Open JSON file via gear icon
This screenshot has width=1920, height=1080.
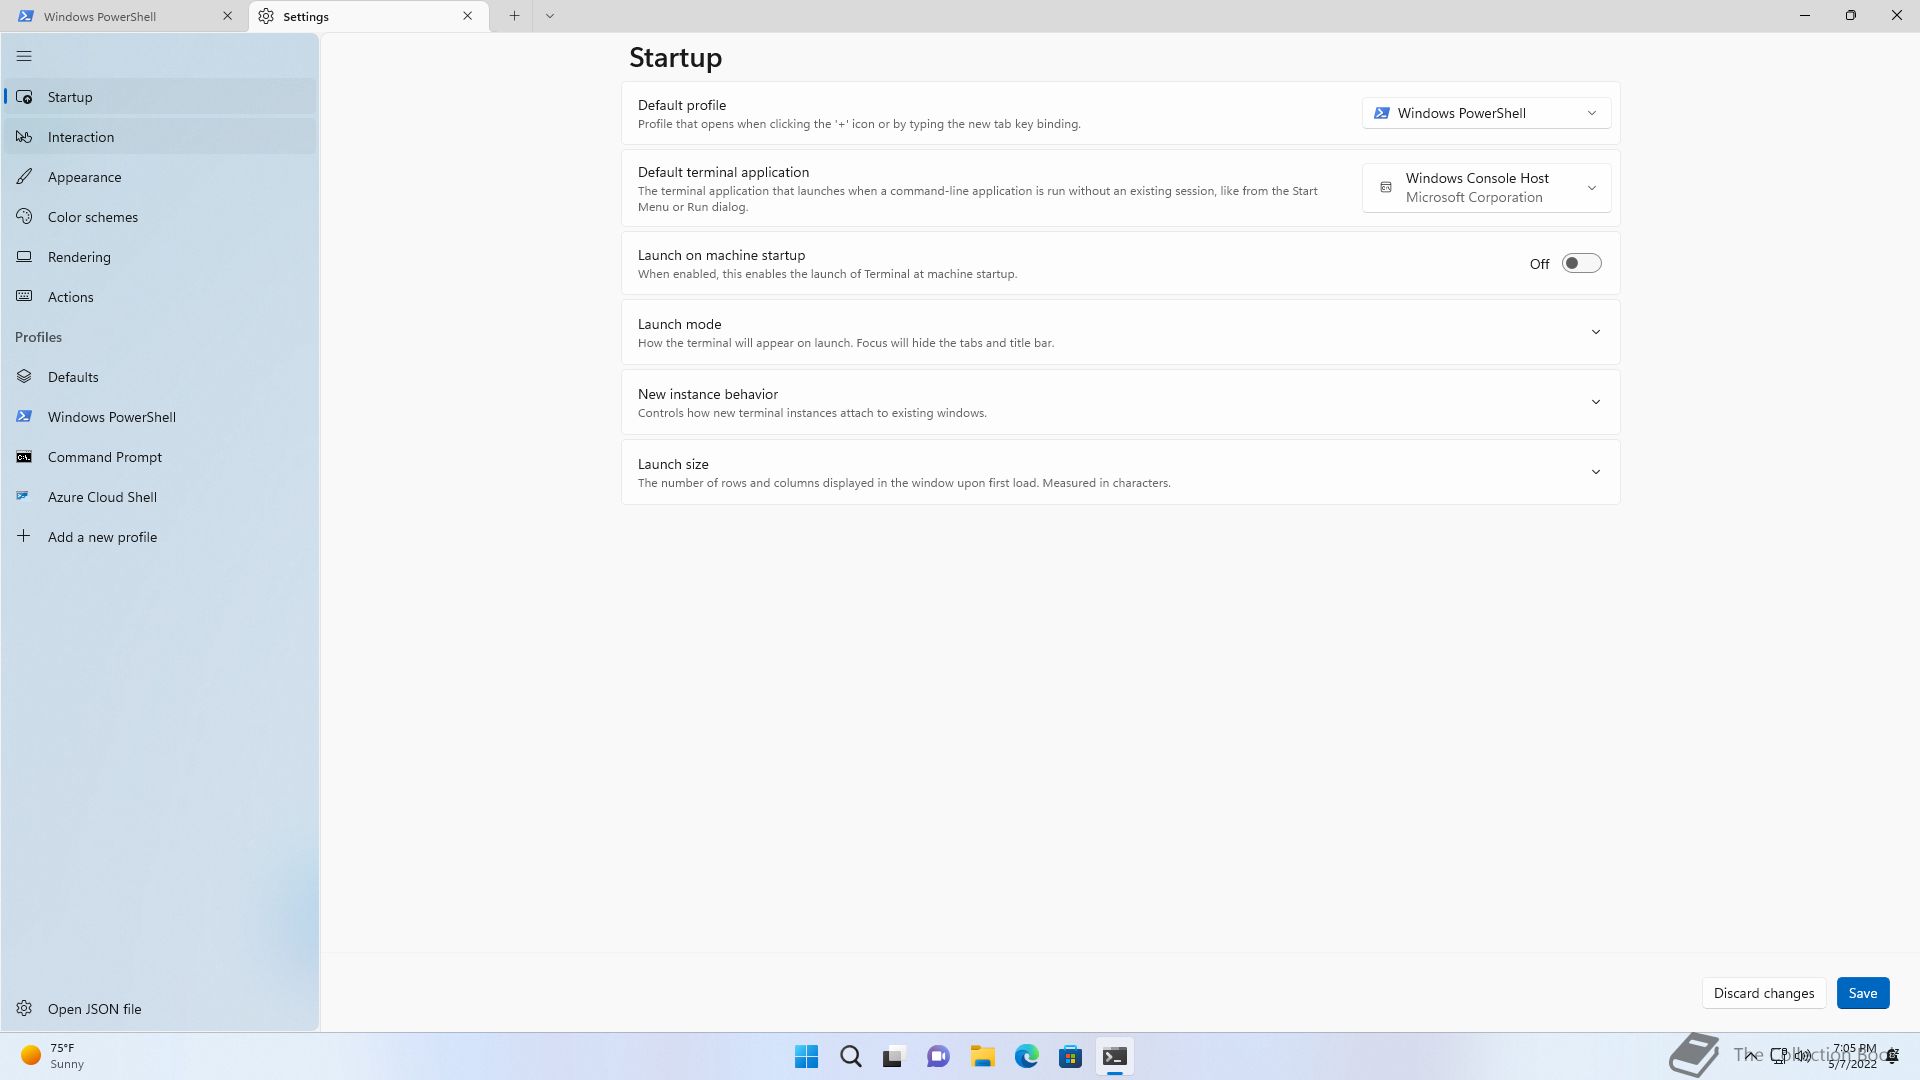click(24, 1008)
